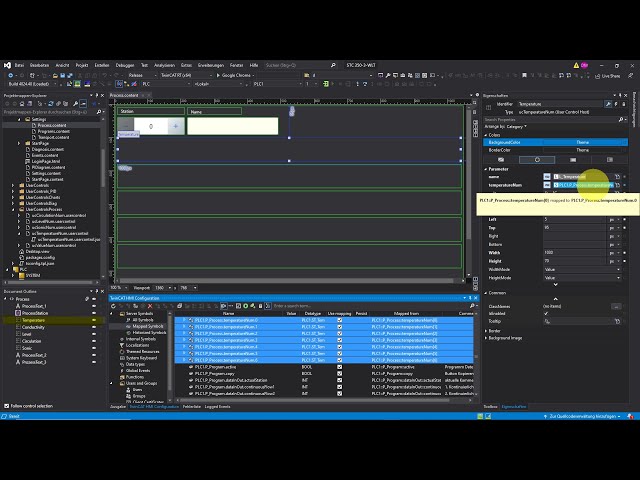This screenshot has height=480, width=640.
Task: Click the binding icon beside temperatureNum parameter
Action: coord(617,185)
